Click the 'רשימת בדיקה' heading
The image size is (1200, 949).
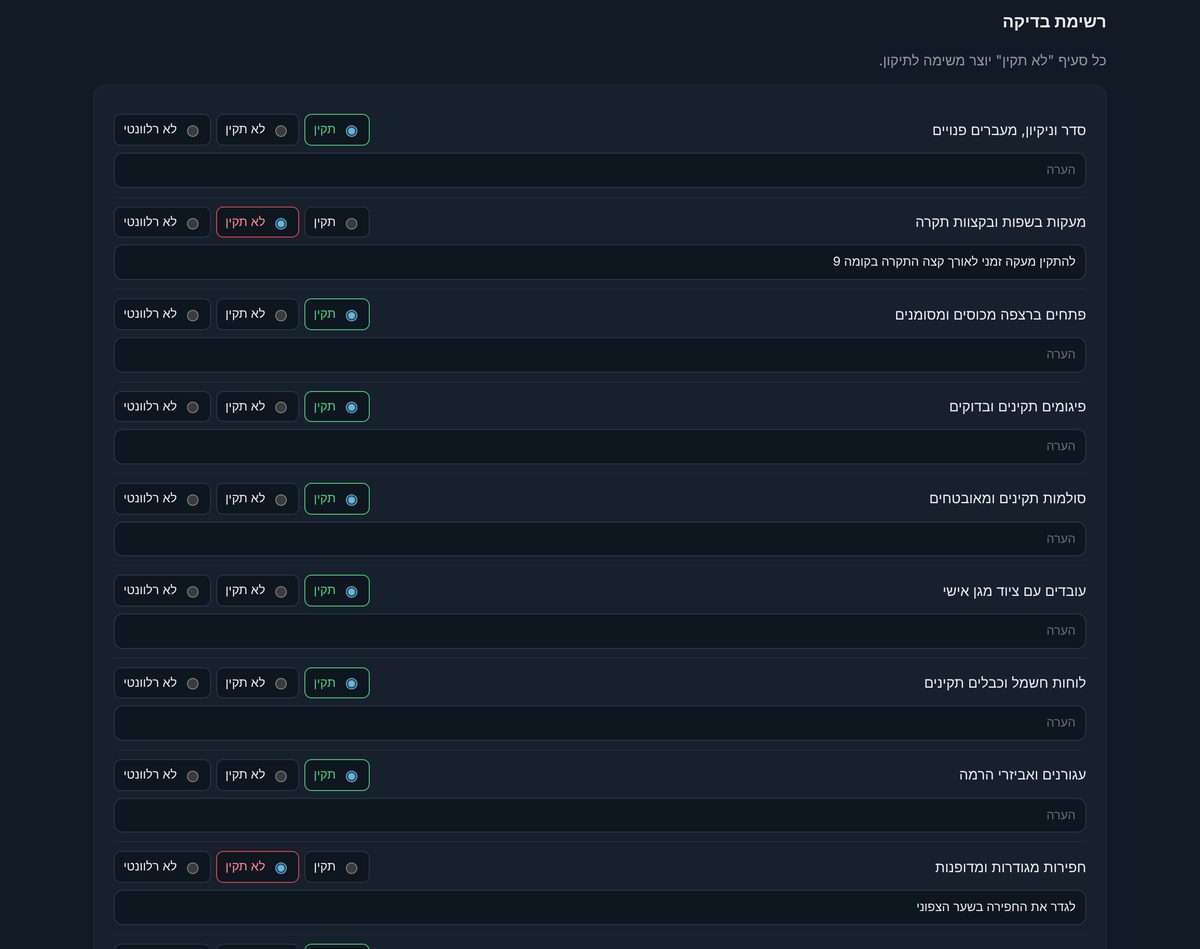click(1054, 22)
